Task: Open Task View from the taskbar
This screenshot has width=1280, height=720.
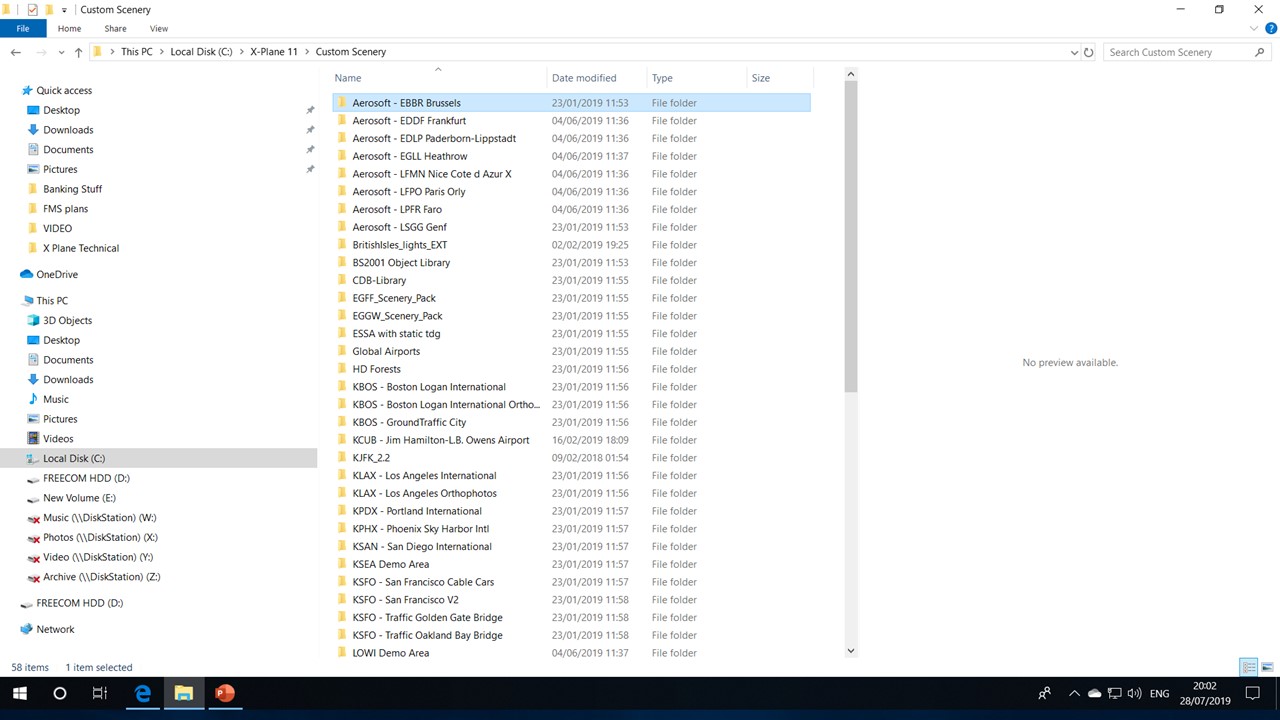Action: (x=99, y=693)
